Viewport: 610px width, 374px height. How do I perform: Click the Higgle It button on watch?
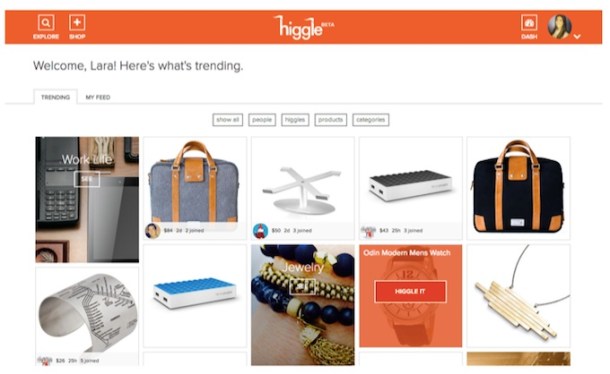point(410,291)
